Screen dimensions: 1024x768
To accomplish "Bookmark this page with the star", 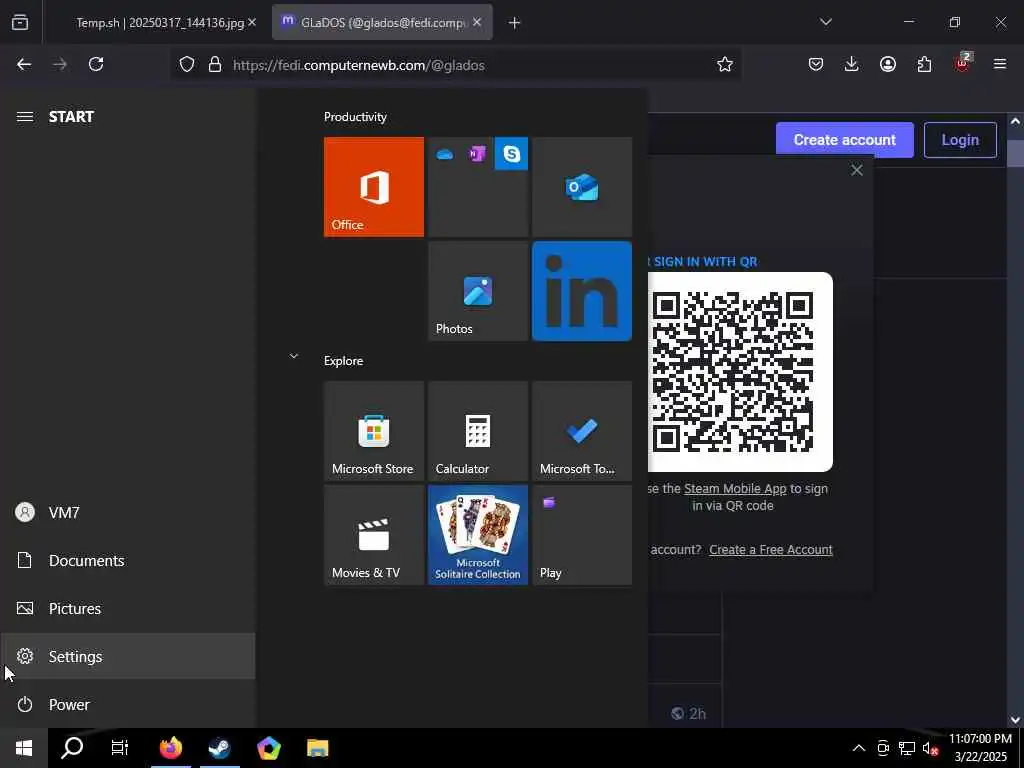I will coord(725,64).
